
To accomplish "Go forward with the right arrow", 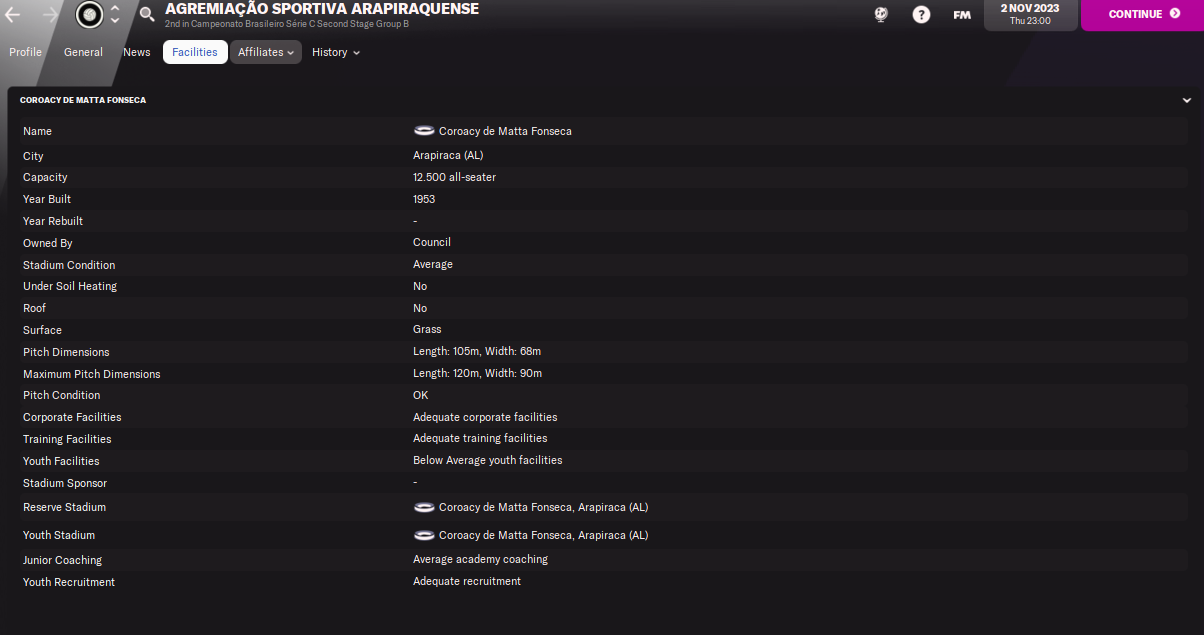I will (50, 15).
